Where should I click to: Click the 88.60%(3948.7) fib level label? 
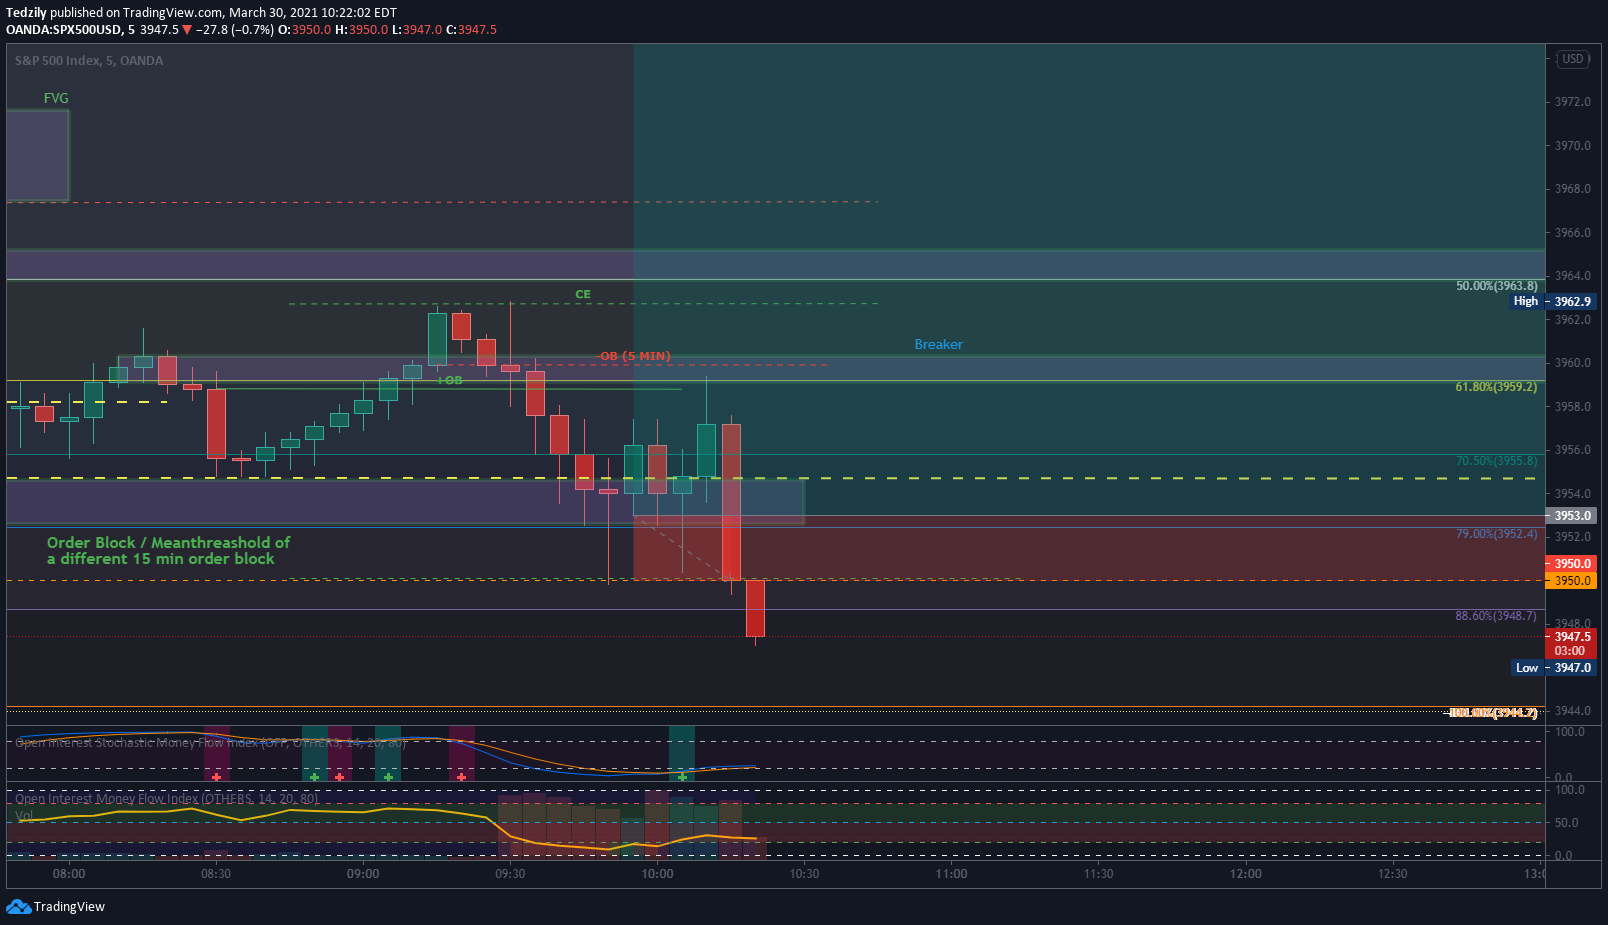click(1496, 616)
